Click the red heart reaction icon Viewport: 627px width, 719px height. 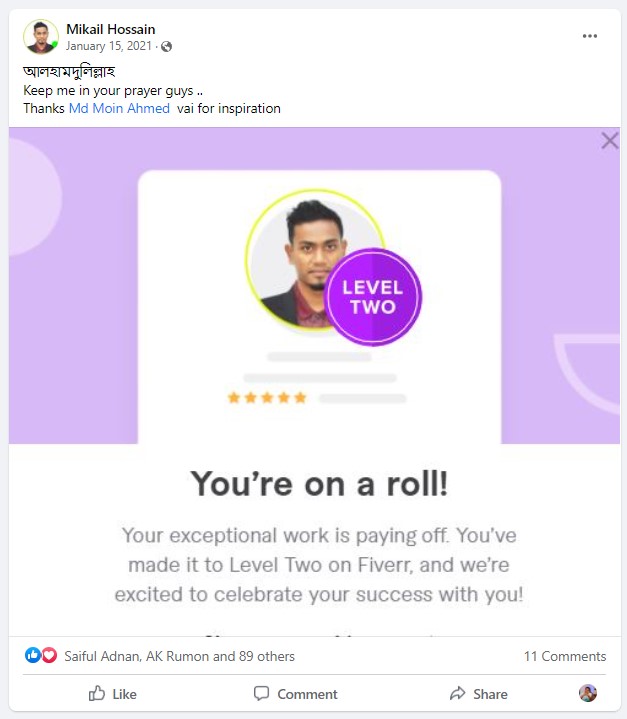49,656
